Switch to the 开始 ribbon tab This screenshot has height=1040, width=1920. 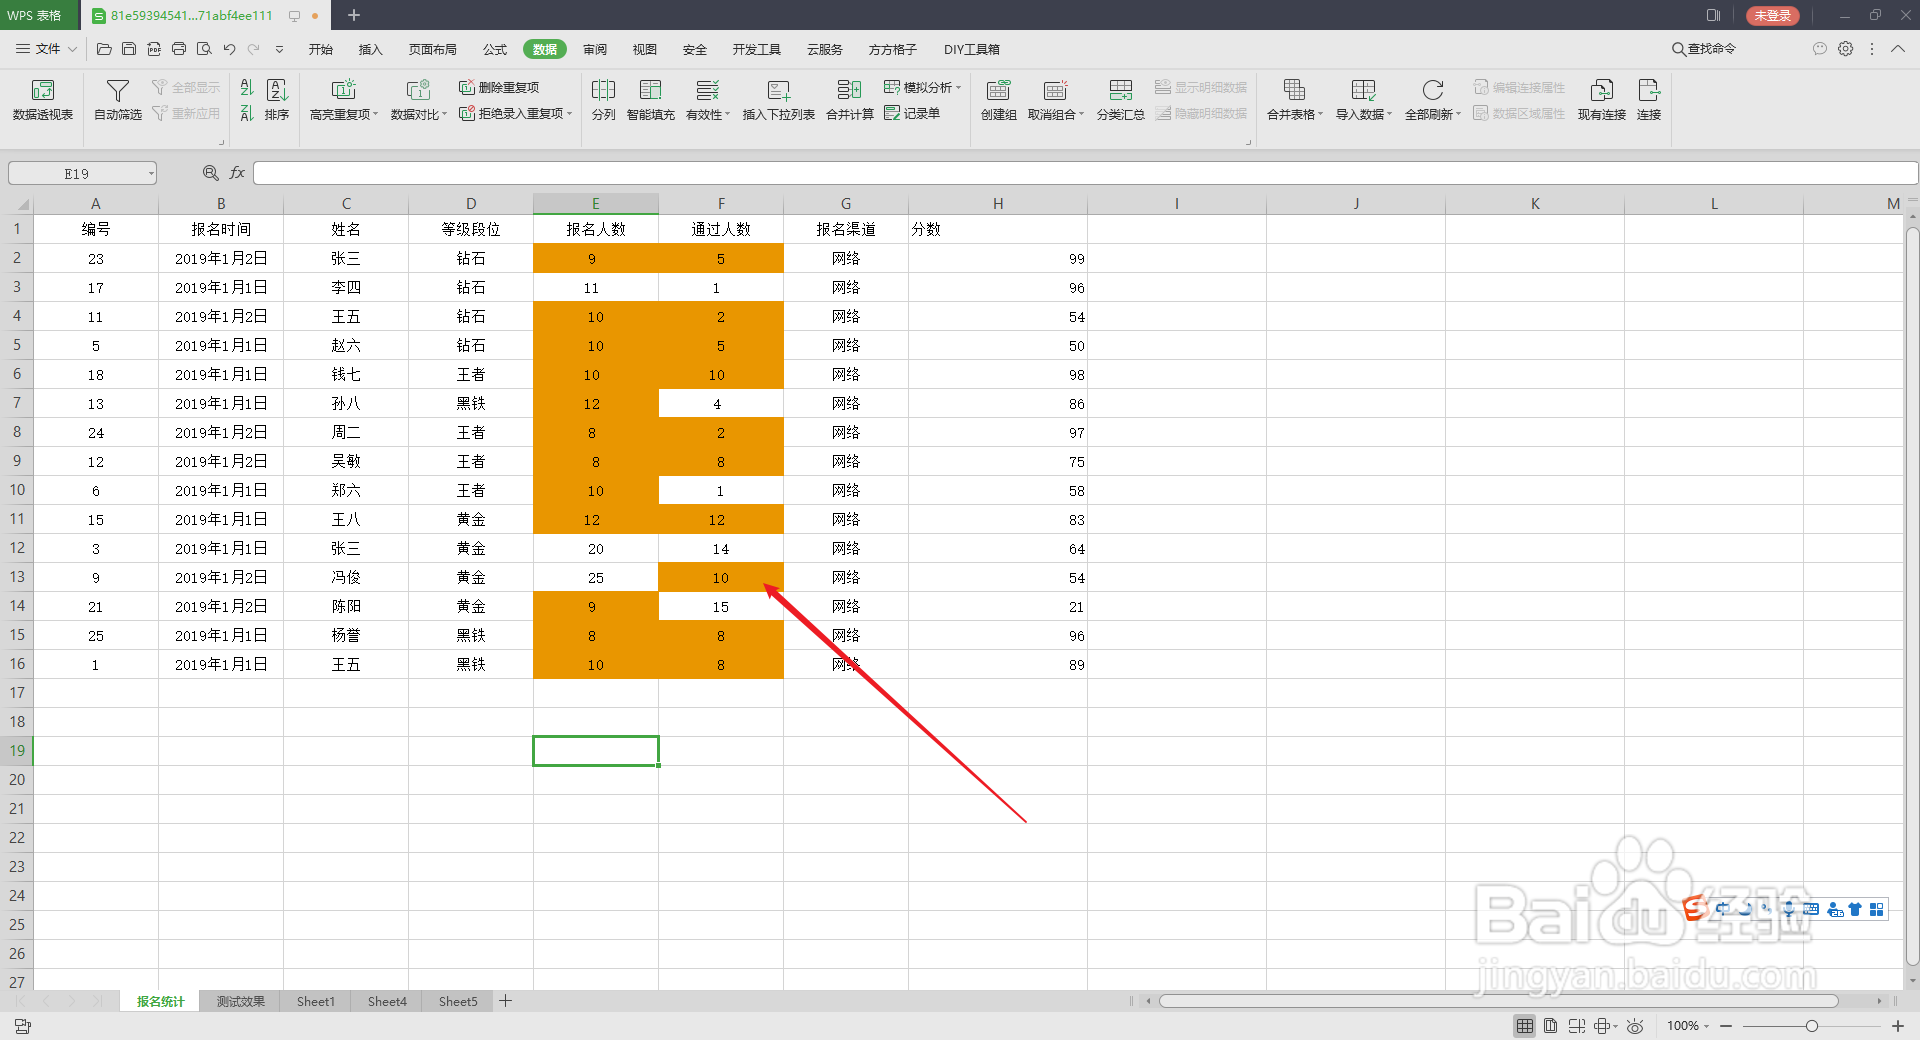[x=320, y=49]
